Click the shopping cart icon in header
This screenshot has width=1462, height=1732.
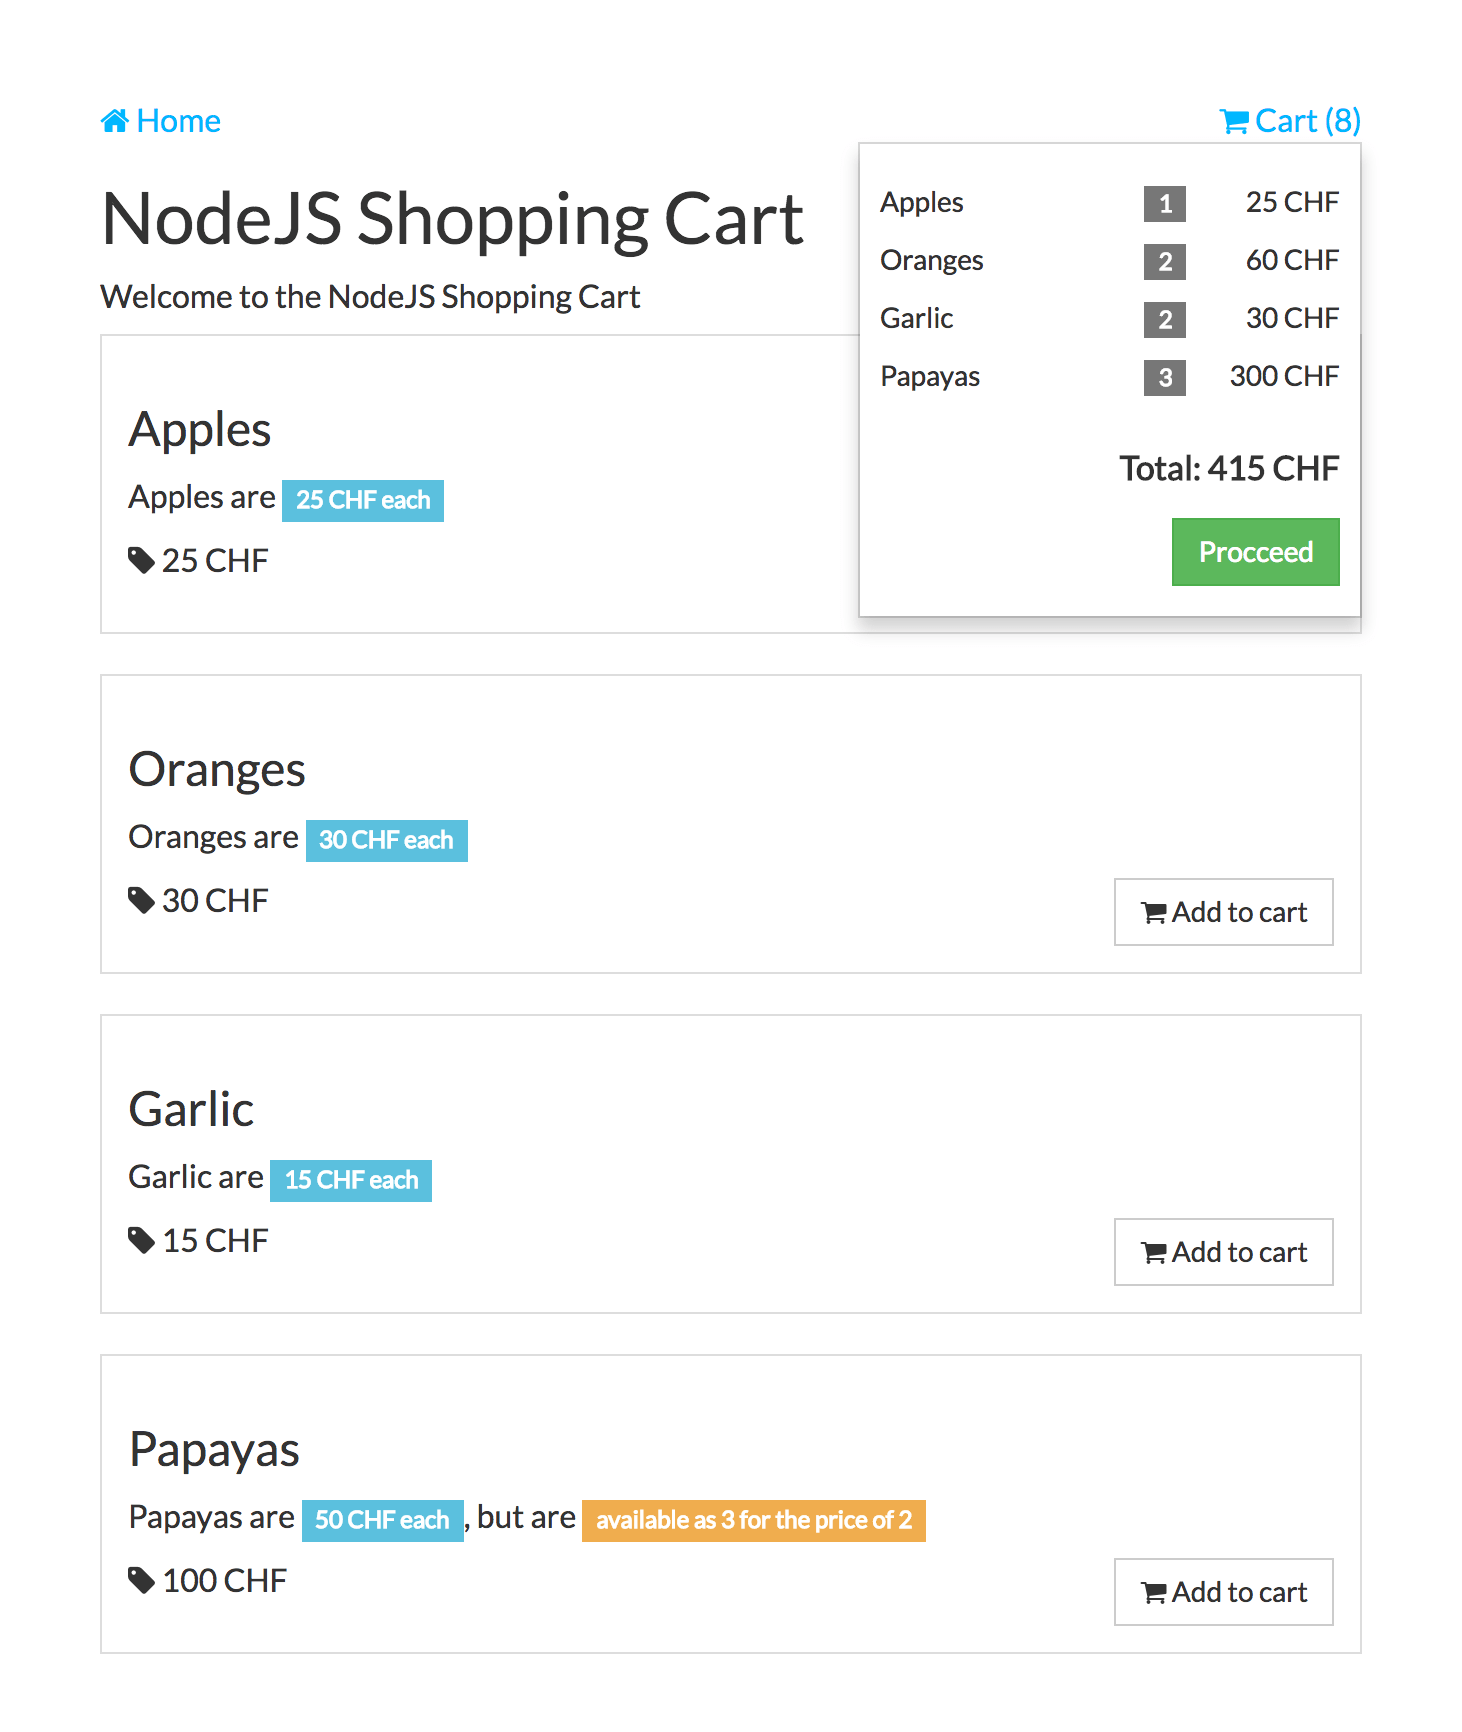pyautogui.click(x=1234, y=122)
